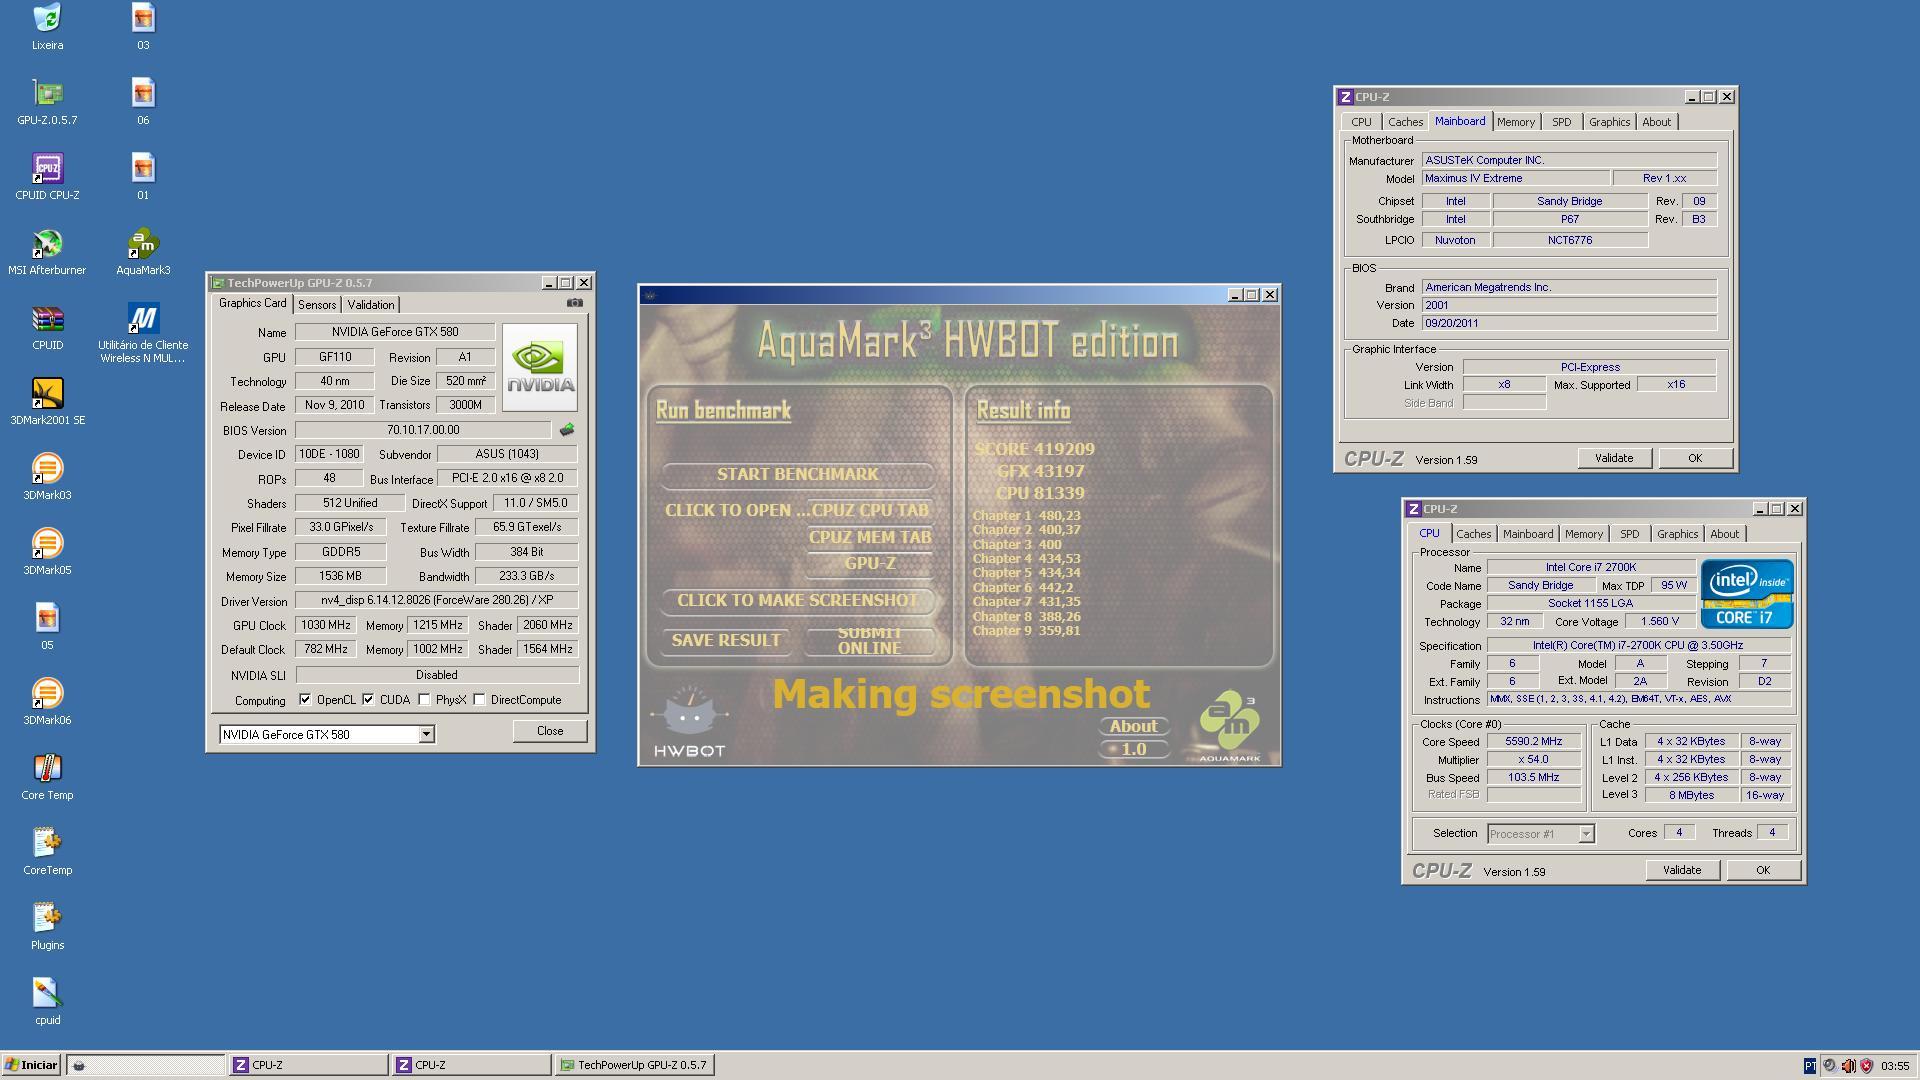Open Memory tab in upper CPU-Z window

pos(1515,122)
